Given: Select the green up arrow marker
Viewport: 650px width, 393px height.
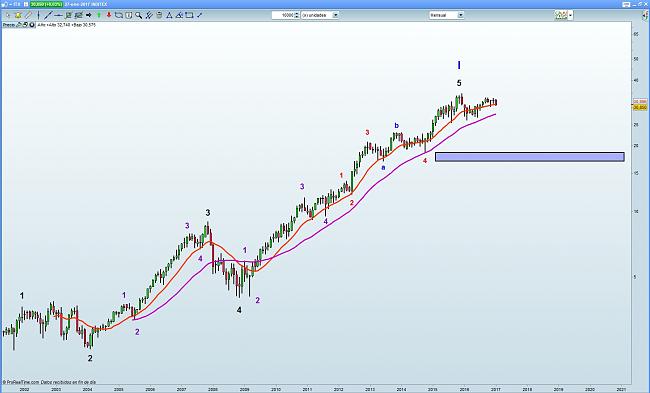Looking at the screenshot, I should click(x=99, y=15).
